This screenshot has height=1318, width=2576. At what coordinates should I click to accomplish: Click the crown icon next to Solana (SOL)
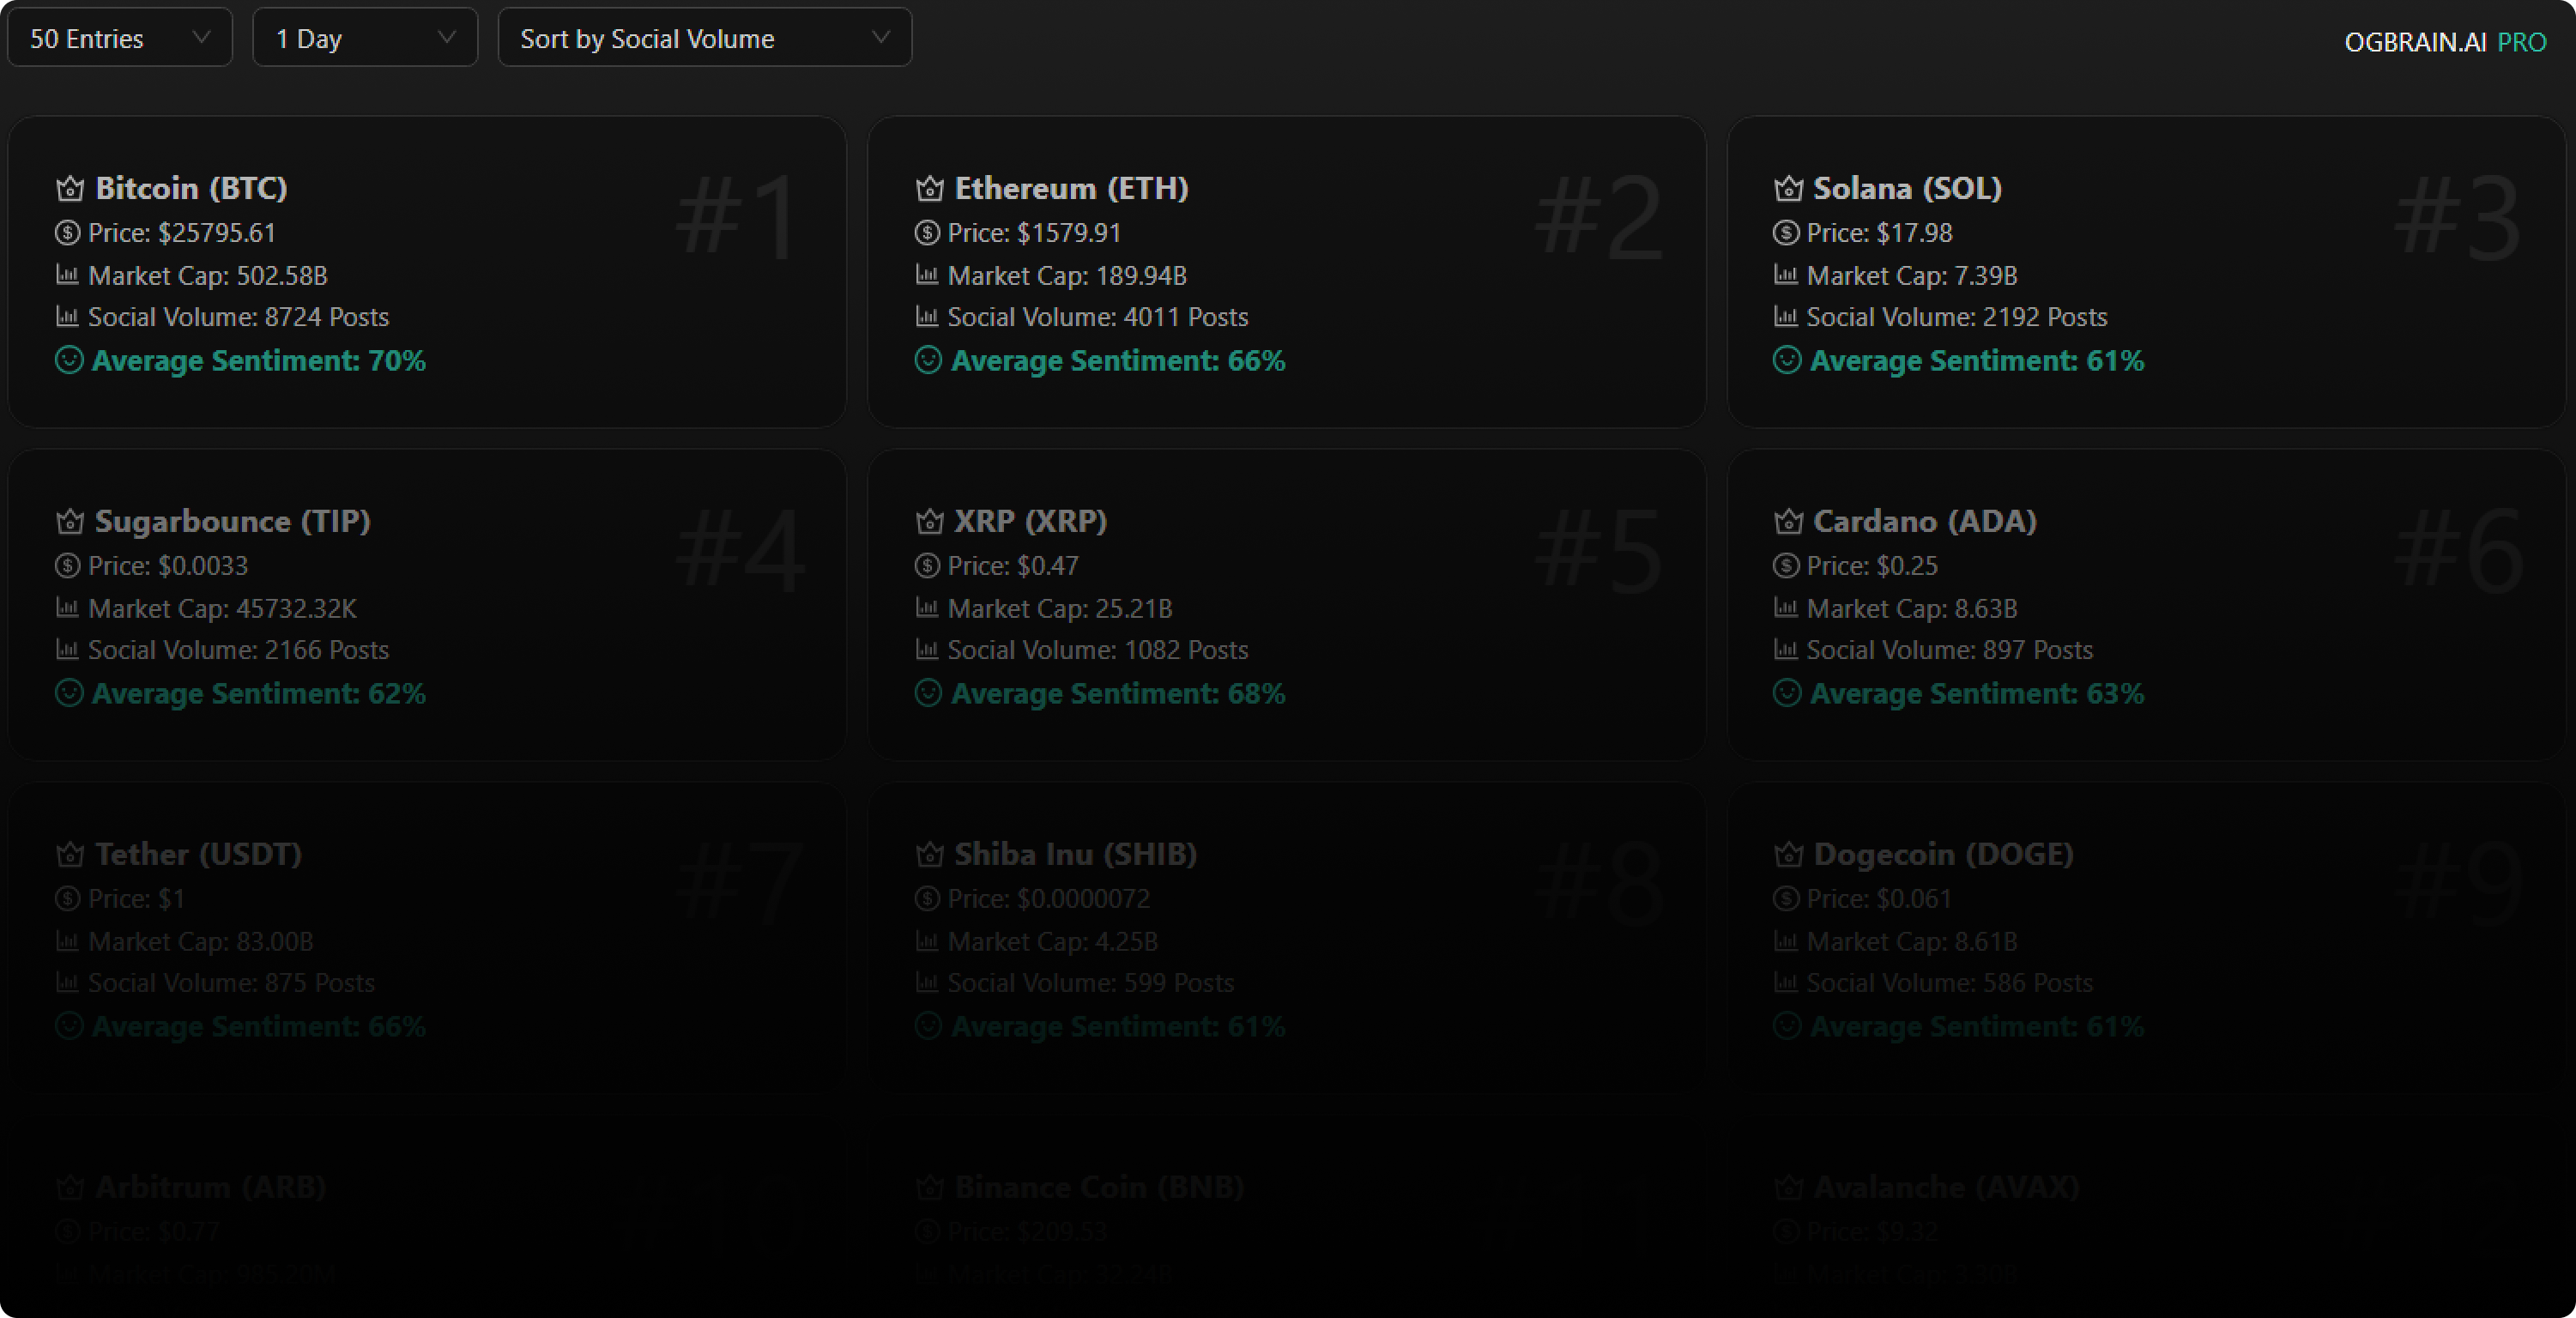(x=1788, y=188)
